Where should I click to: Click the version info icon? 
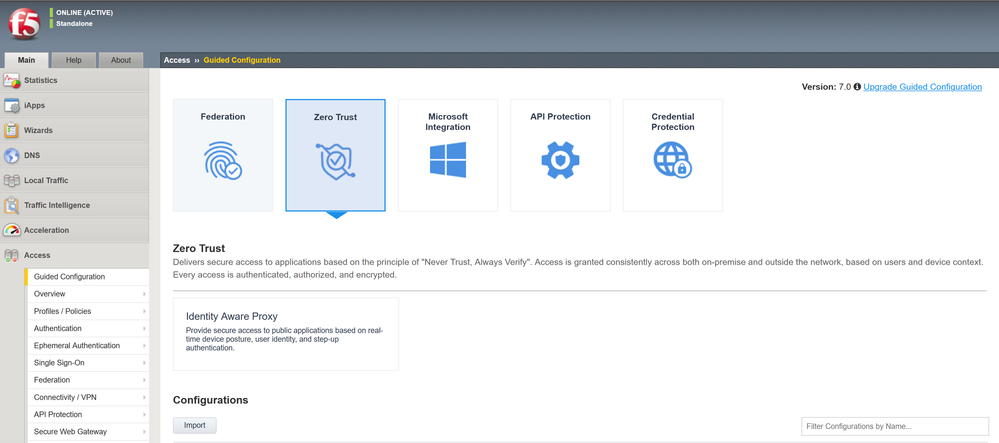point(857,87)
